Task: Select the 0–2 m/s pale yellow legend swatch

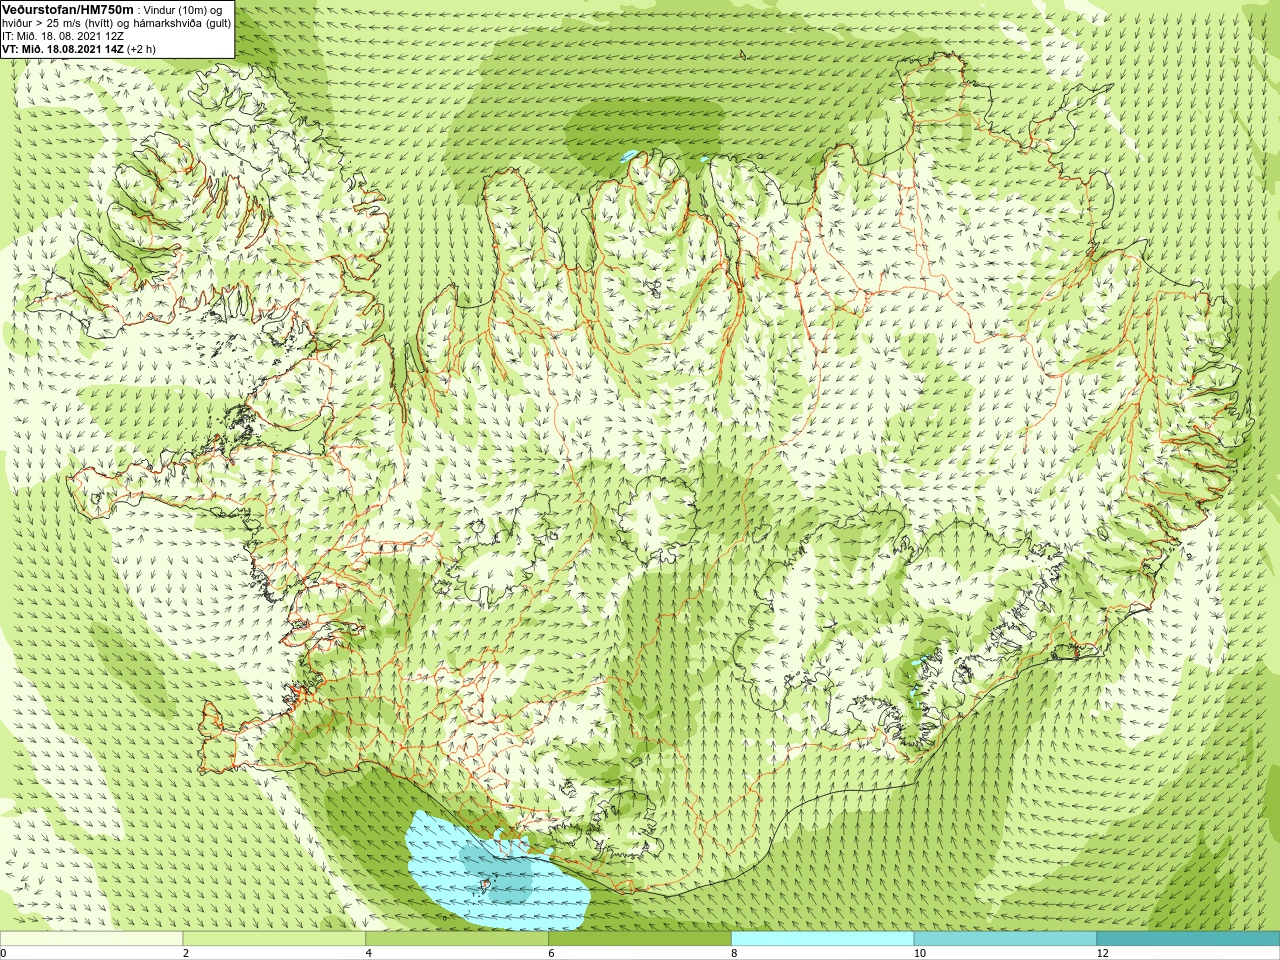Action: (91, 939)
